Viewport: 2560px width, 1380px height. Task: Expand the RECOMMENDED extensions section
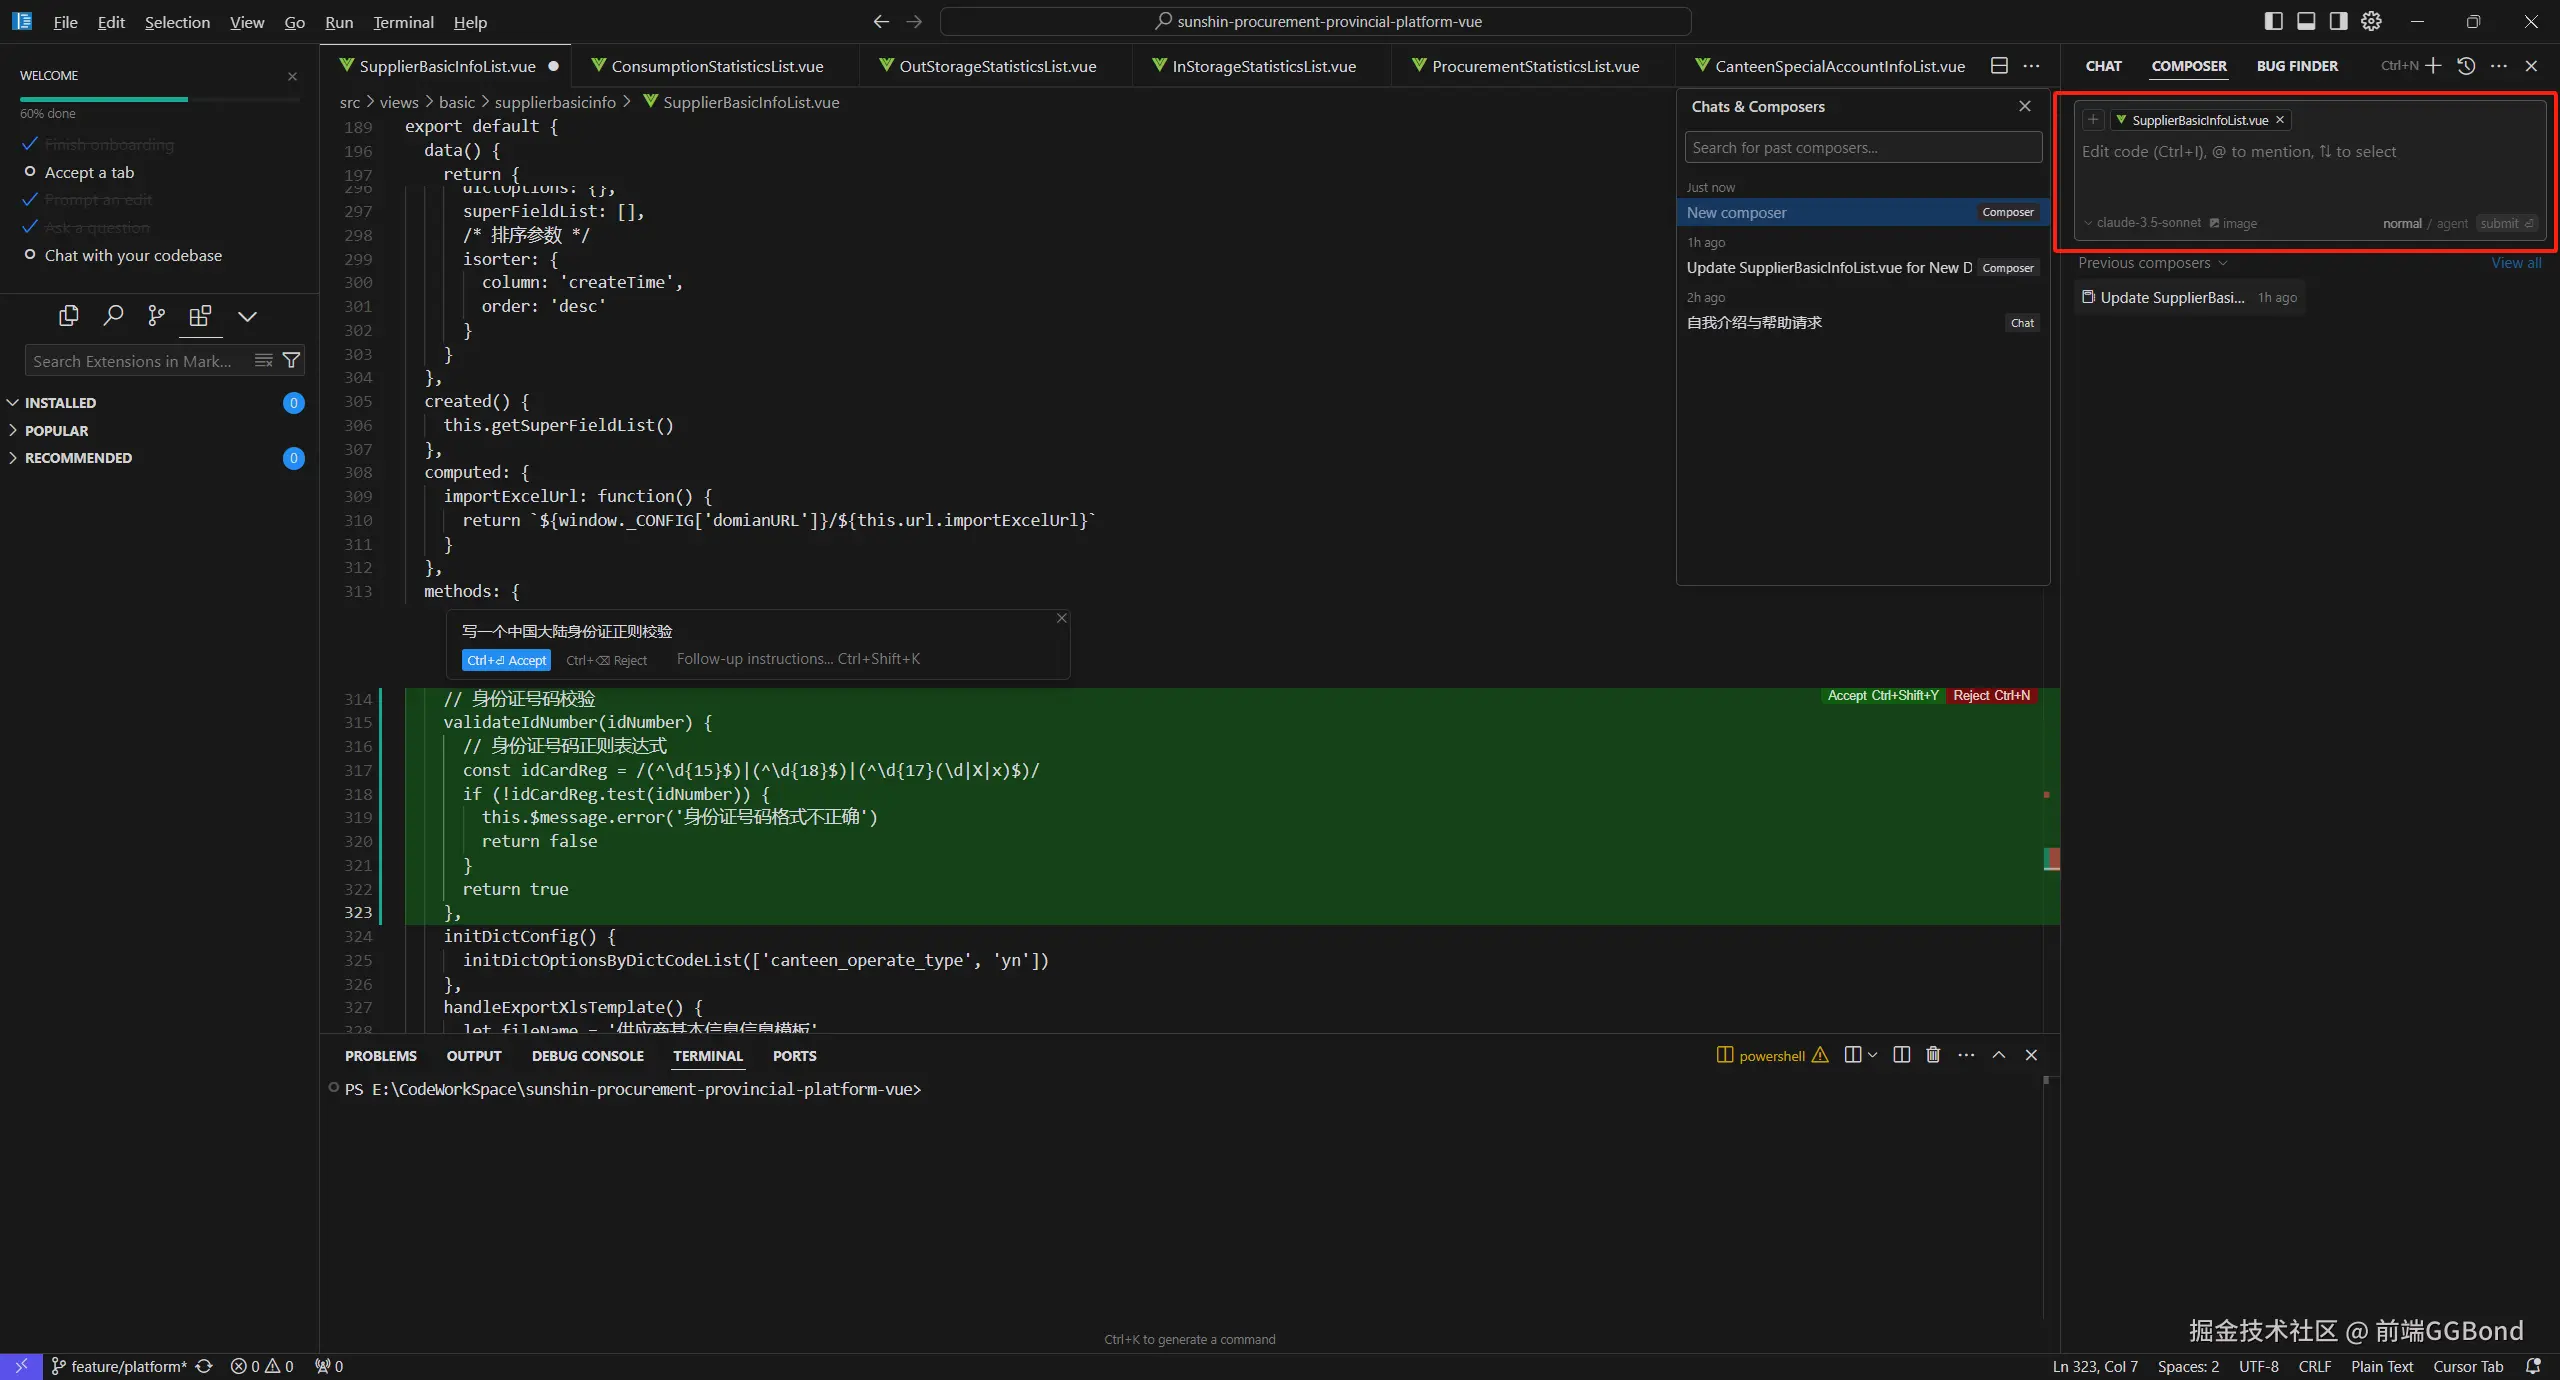(78, 458)
